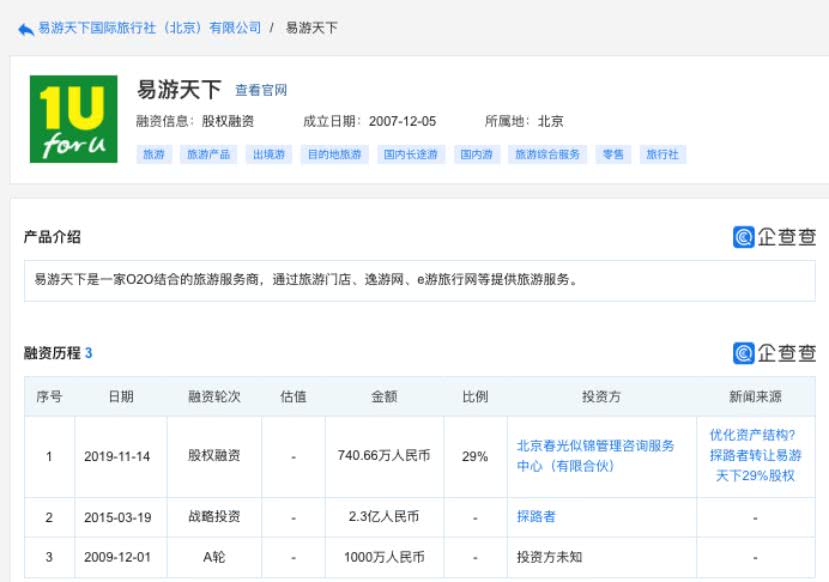Click the 比例 column header
Viewport: 829px width, 582px height.
(x=475, y=396)
